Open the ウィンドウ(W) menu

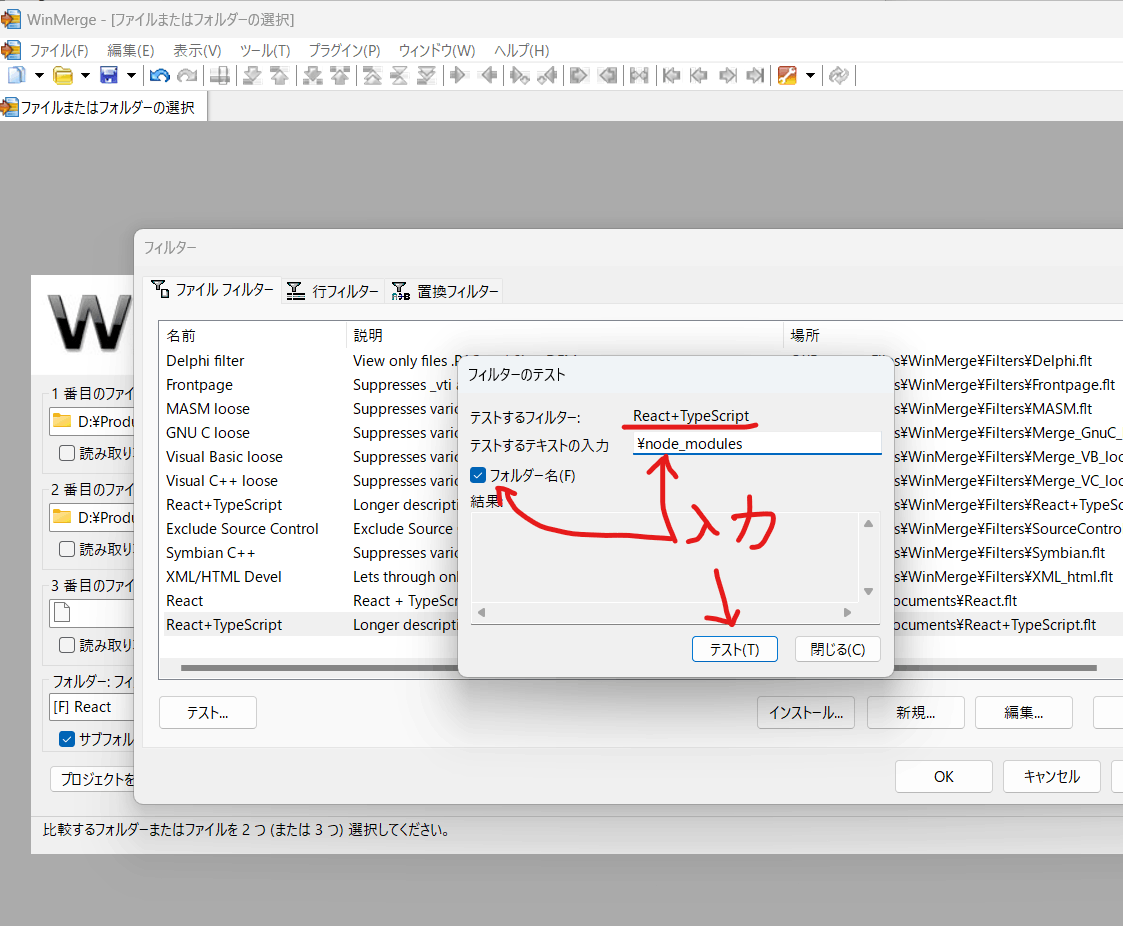[437, 51]
